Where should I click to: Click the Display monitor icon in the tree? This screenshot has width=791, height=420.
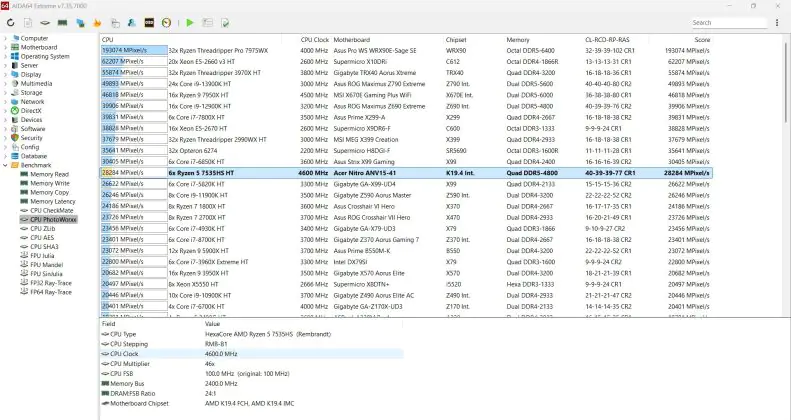15,75
